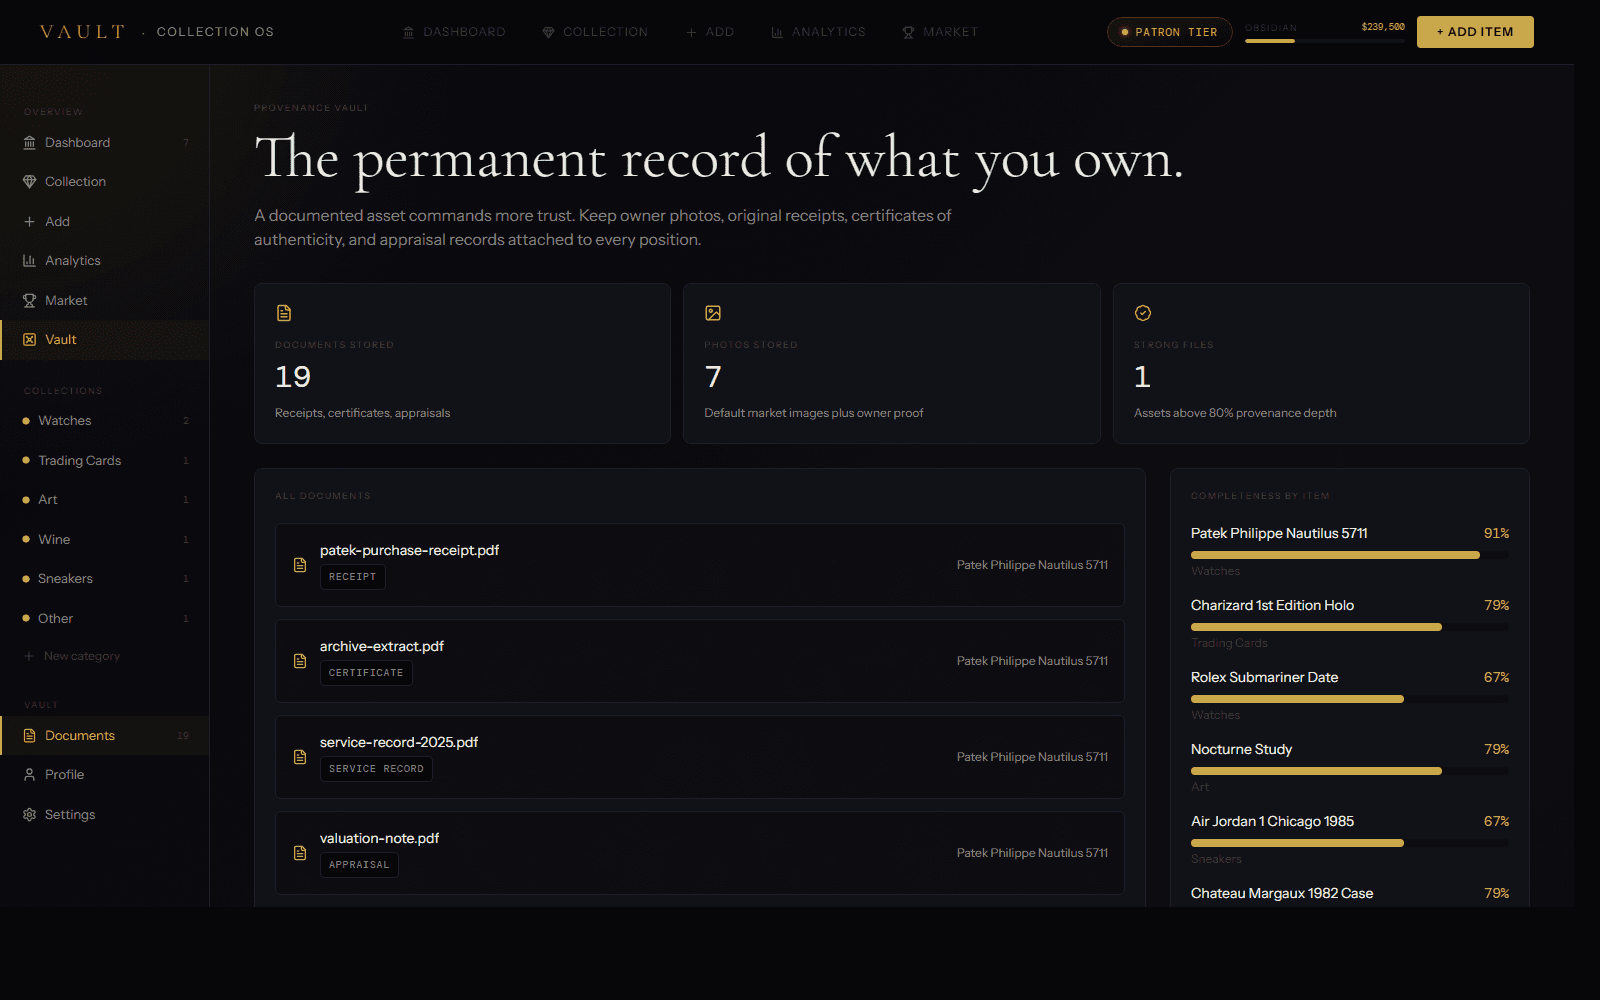Click the top nav Market trophy icon
The height and width of the screenshot is (1000, 1600).
pos(908,33)
